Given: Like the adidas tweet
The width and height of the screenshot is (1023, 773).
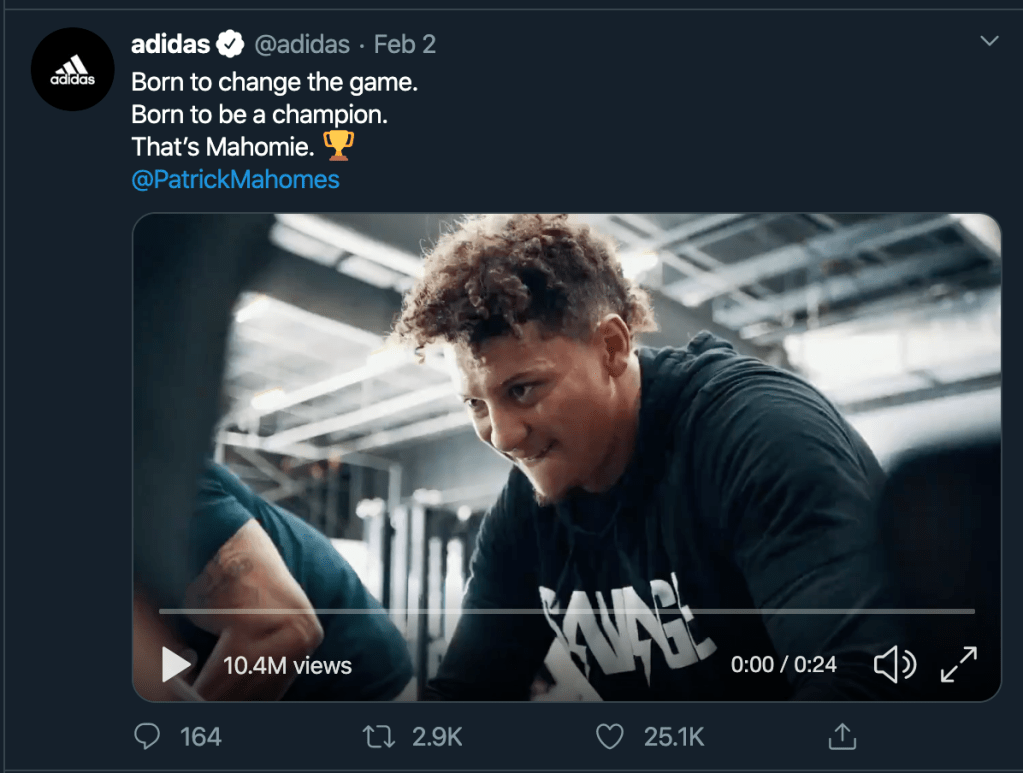Looking at the screenshot, I should point(610,737).
